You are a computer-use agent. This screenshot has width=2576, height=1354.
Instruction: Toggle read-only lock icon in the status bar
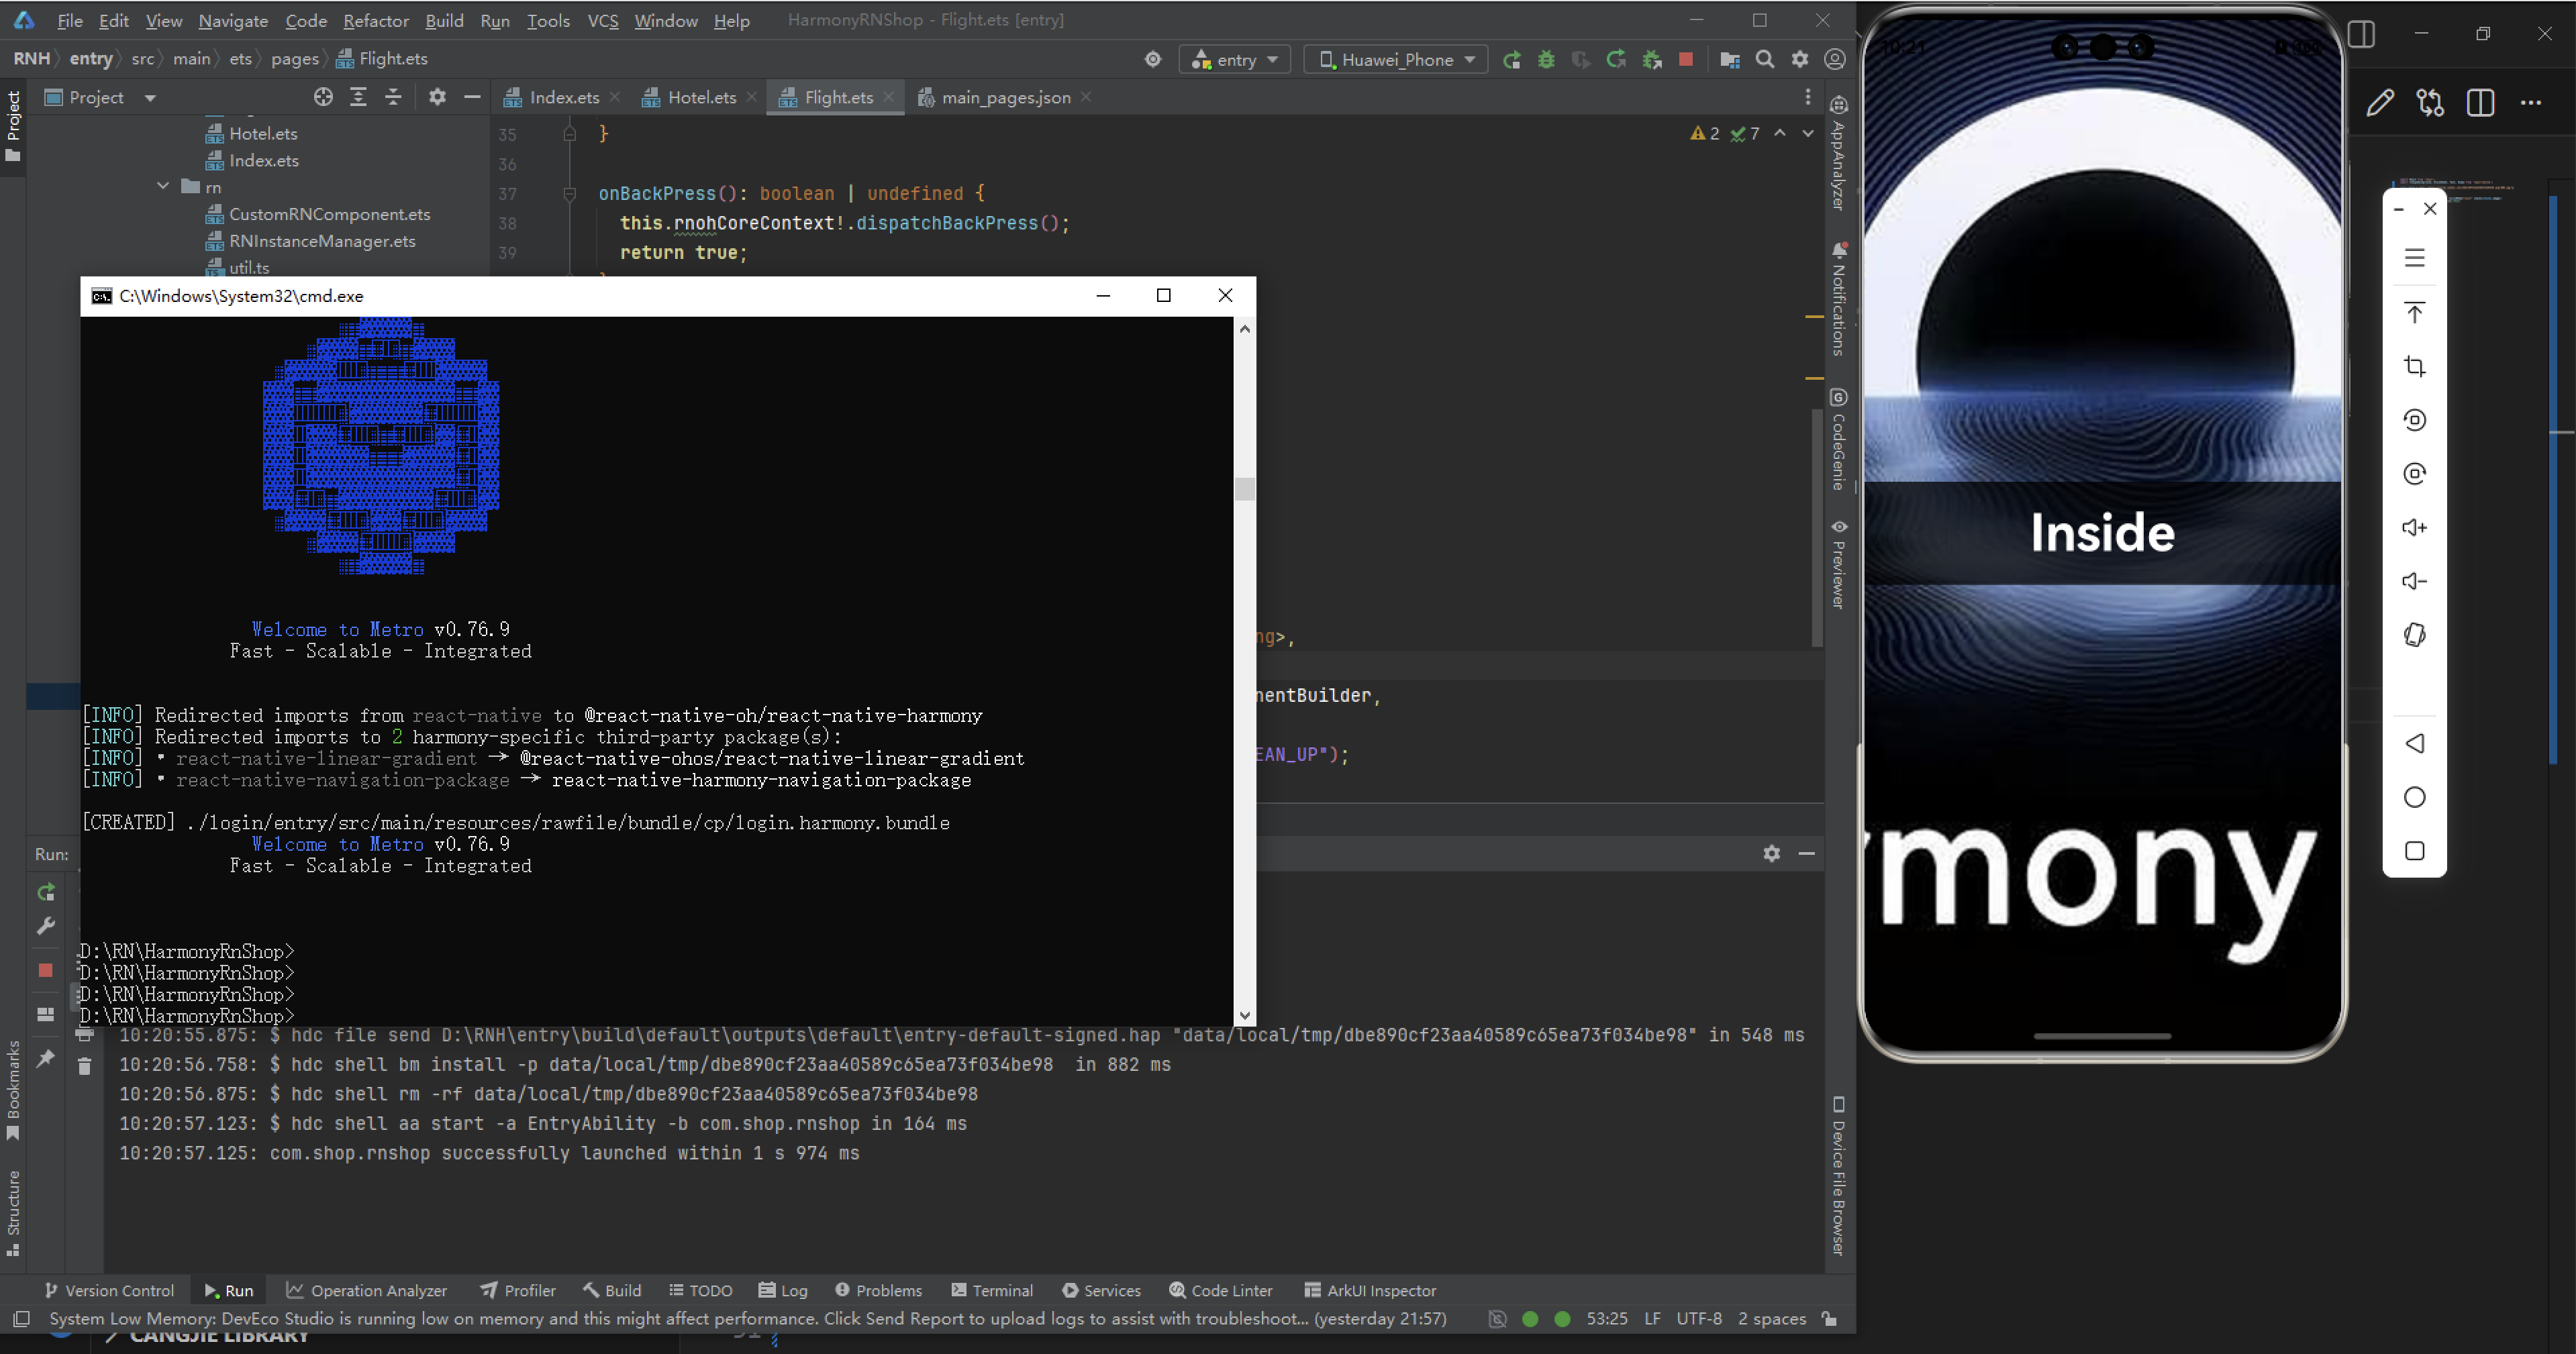(x=1829, y=1318)
